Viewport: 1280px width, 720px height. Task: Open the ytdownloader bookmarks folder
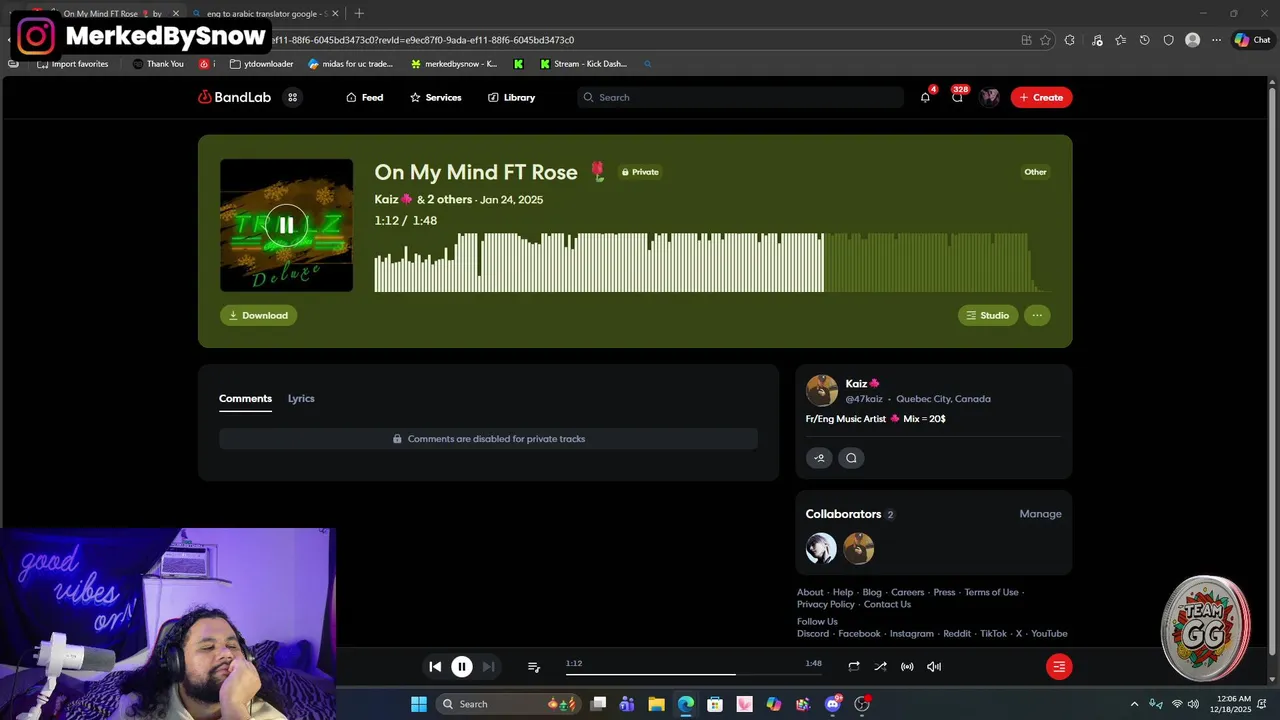click(261, 64)
